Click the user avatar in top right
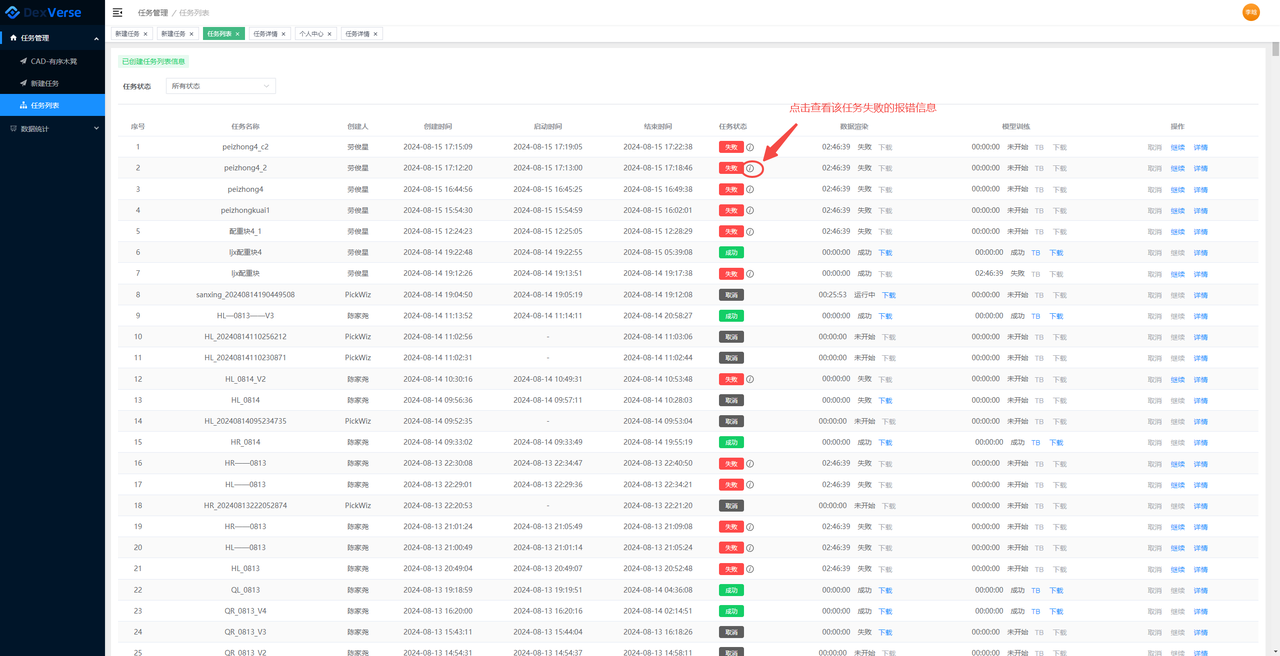The height and width of the screenshot is (656, 1280). [1250, 12]
